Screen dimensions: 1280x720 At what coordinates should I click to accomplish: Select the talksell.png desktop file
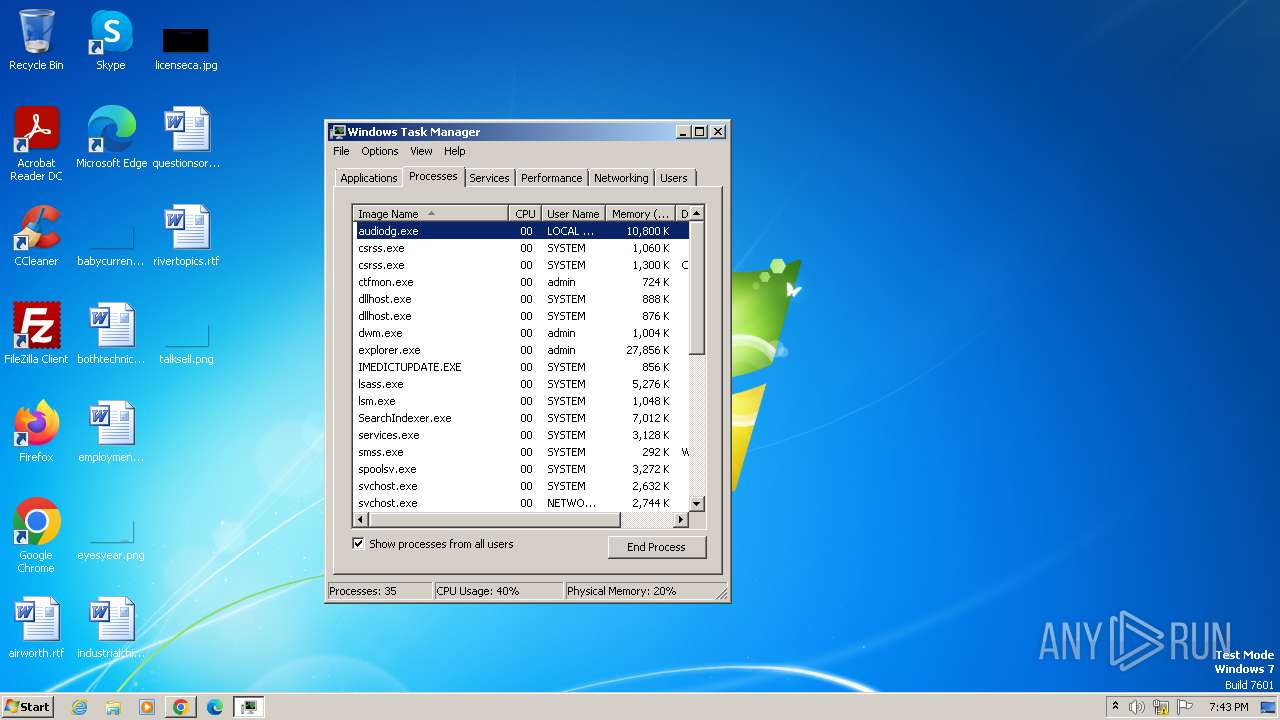tap(186, 345)
